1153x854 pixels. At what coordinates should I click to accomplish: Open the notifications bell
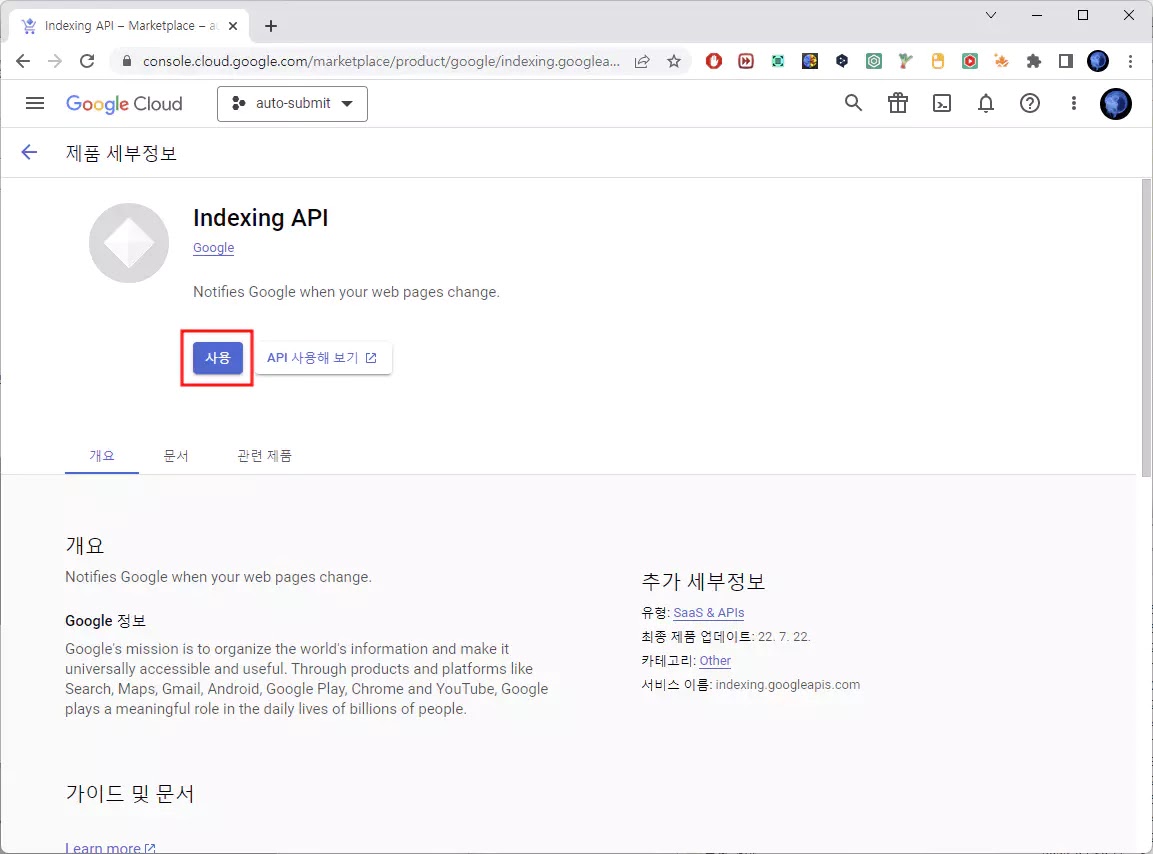pos(985,104)
